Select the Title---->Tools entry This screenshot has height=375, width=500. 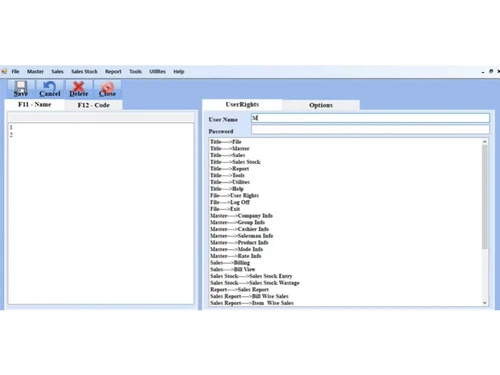[x=227, y=175]
